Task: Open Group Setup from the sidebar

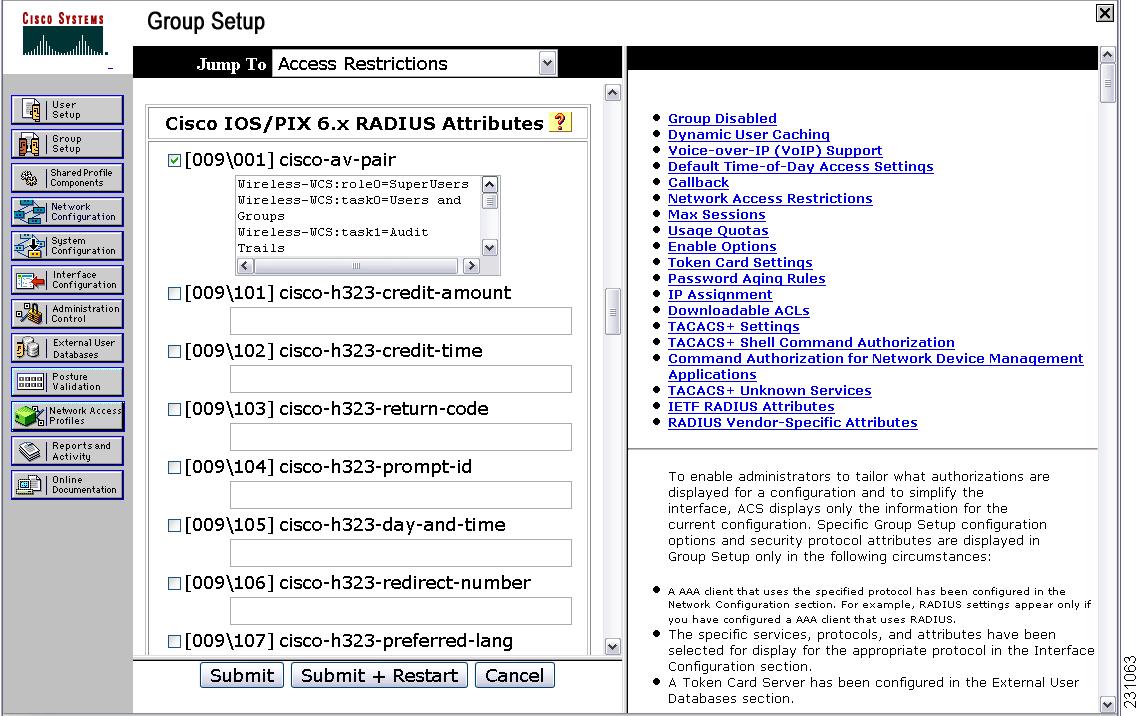Action: [x=67, y=144]
